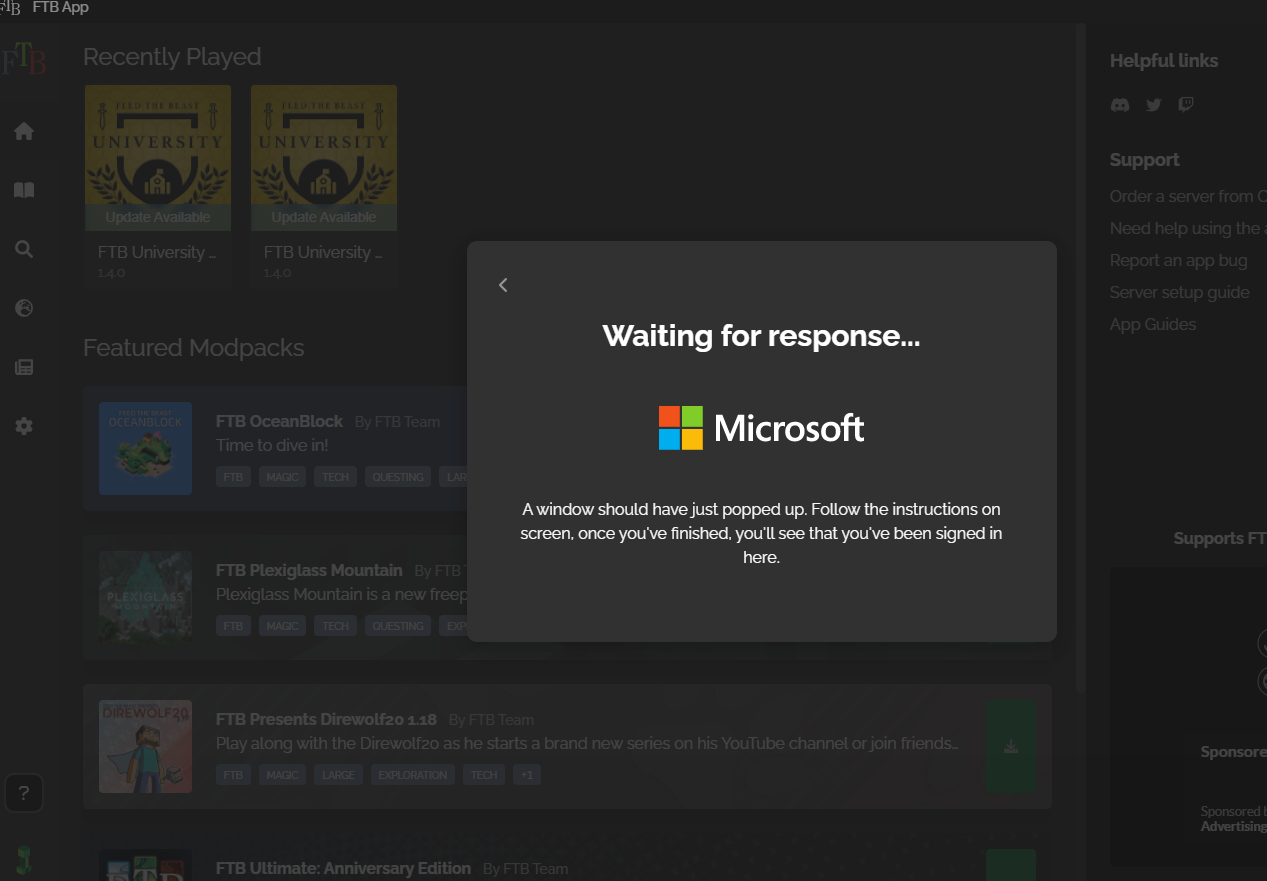The width and height of the screenshot is (1267, 881).
Task: Click the Recently Played heading
Action: 172,57
